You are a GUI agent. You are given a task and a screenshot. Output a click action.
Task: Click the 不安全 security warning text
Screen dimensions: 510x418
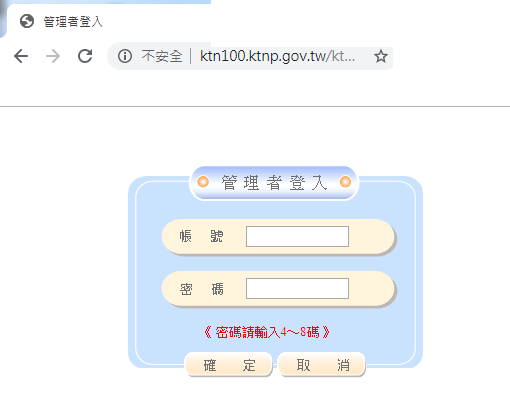coord(162,56)
